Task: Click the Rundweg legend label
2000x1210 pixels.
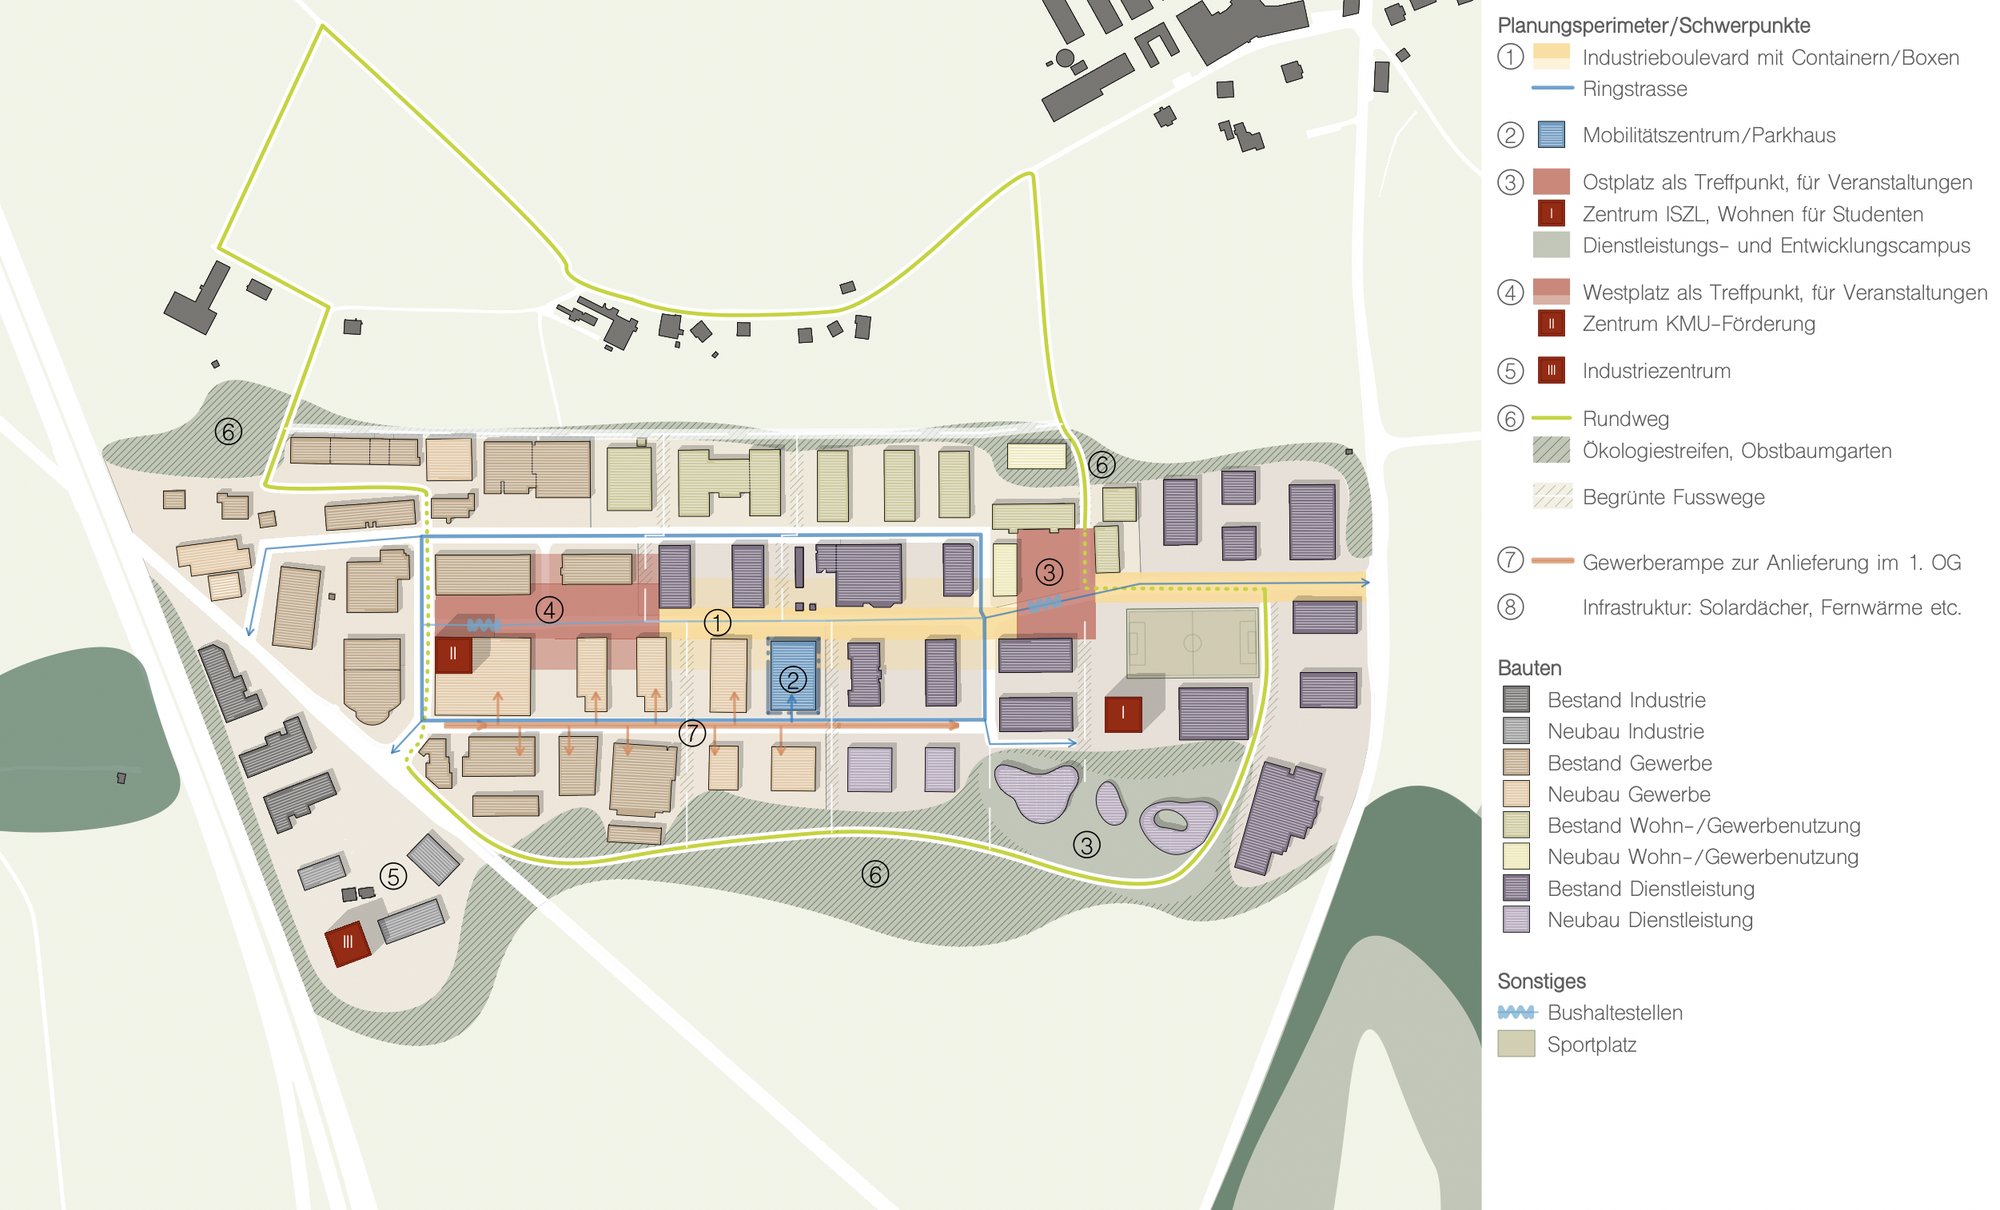Action: [1625, 419]
